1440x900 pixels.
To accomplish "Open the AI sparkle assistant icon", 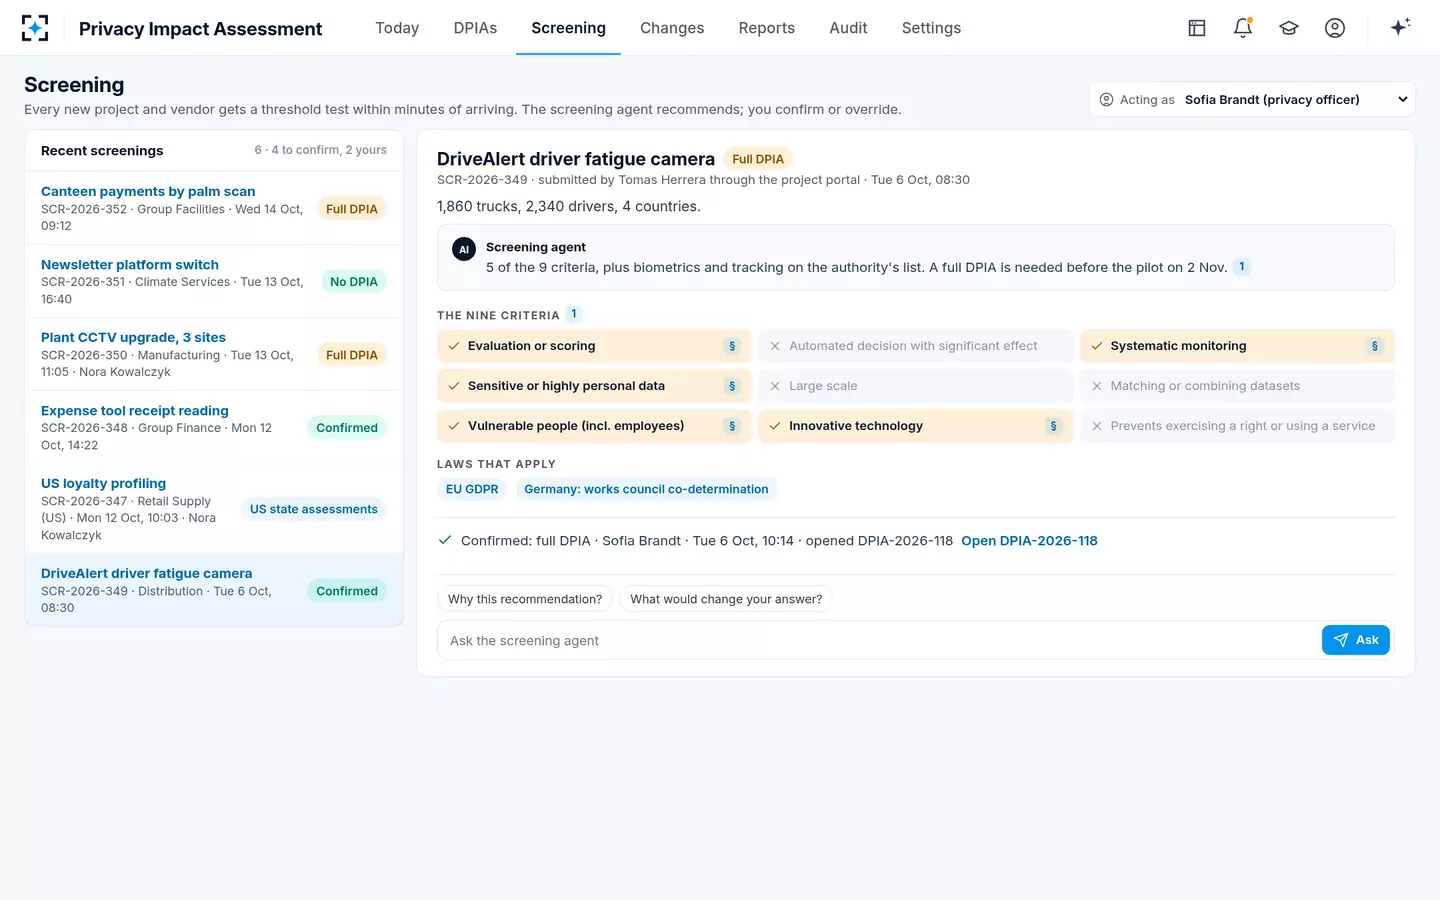I will tap(1400, 28).
